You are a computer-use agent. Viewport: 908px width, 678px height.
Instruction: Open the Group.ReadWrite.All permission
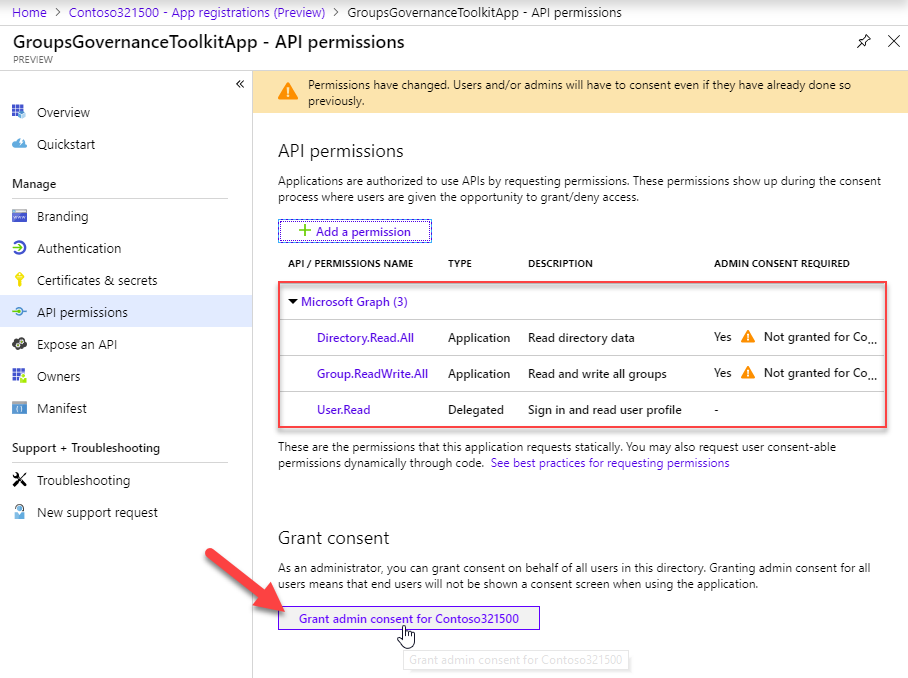point(372,373)
